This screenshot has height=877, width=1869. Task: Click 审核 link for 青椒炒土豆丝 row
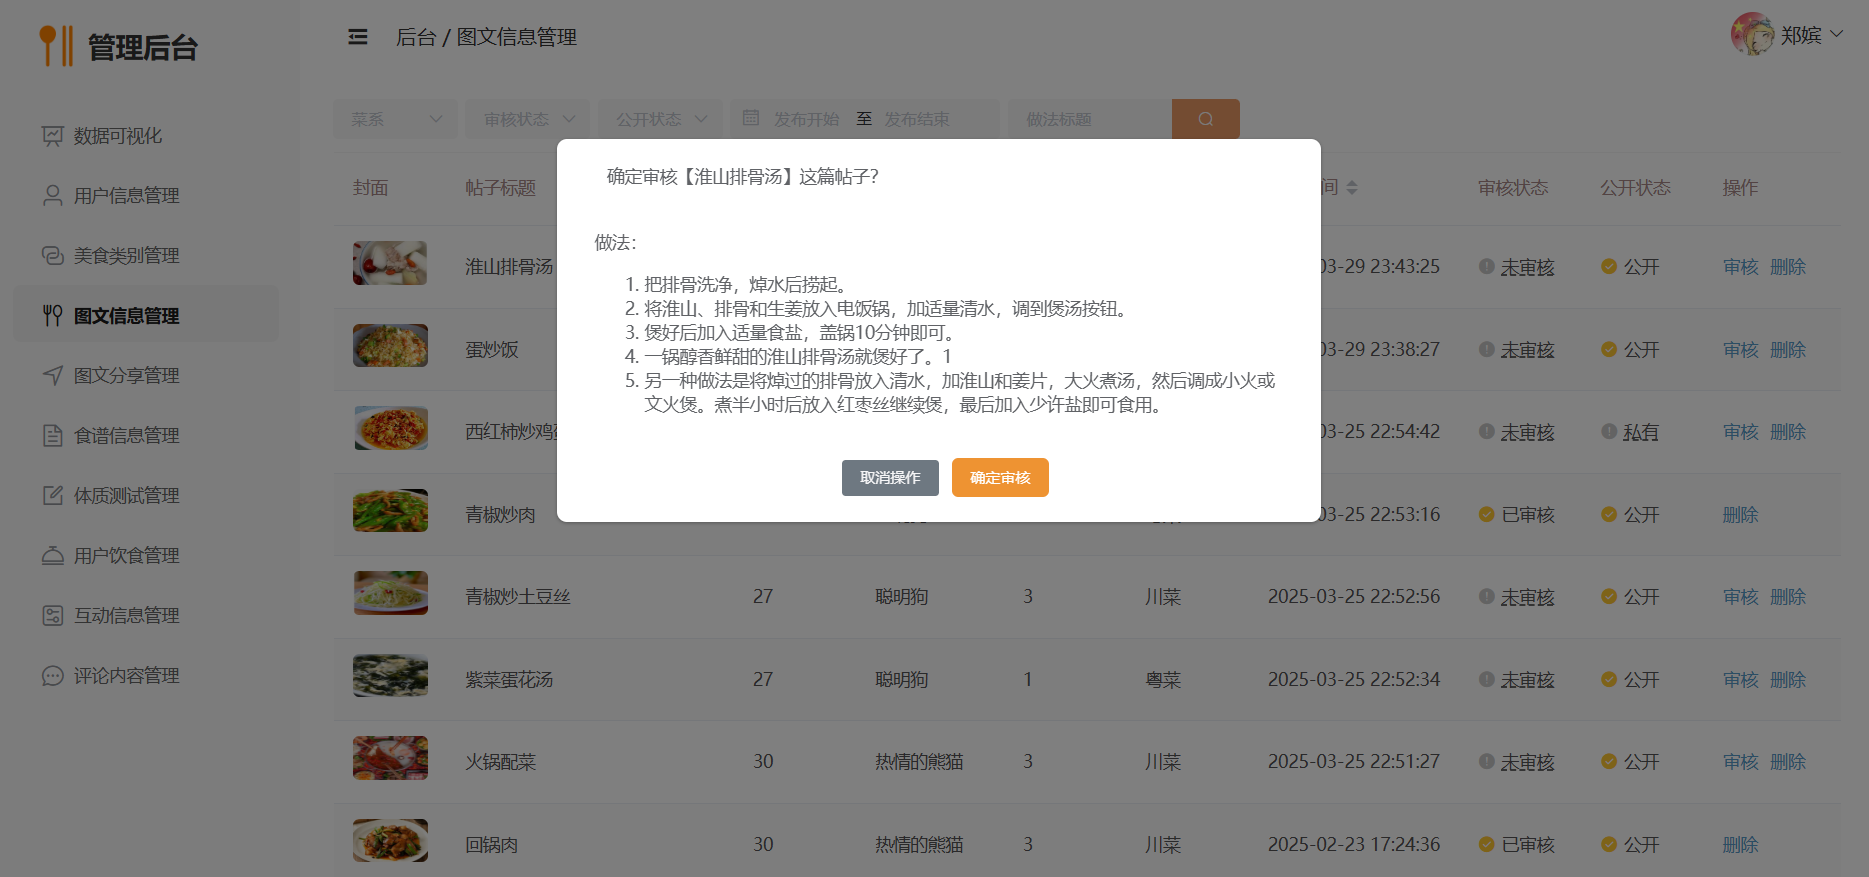click(1741, 597)
